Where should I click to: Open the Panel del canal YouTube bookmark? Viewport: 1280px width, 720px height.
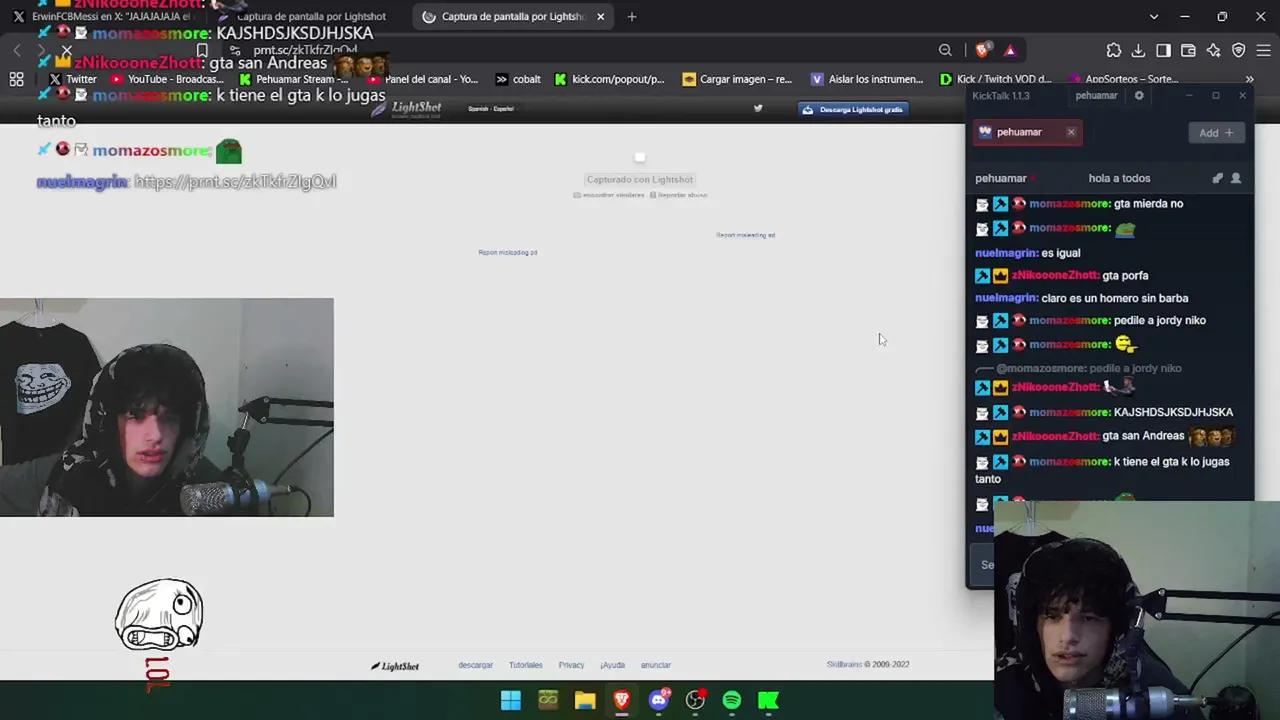[423, 79]
